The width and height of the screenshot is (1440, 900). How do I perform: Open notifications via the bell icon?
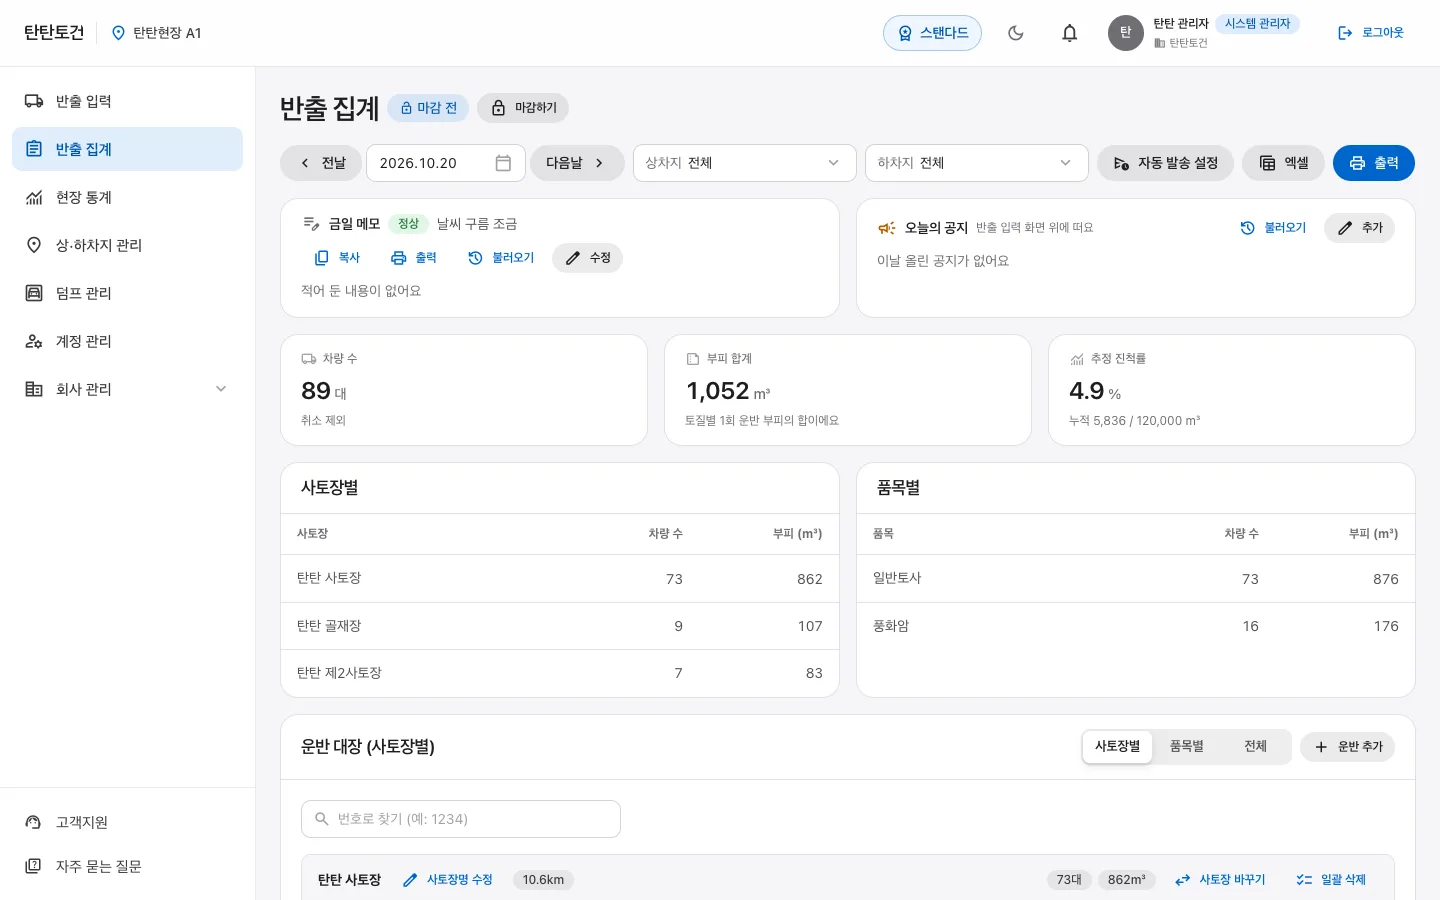pyautogui.click(x=1070, y=33)
